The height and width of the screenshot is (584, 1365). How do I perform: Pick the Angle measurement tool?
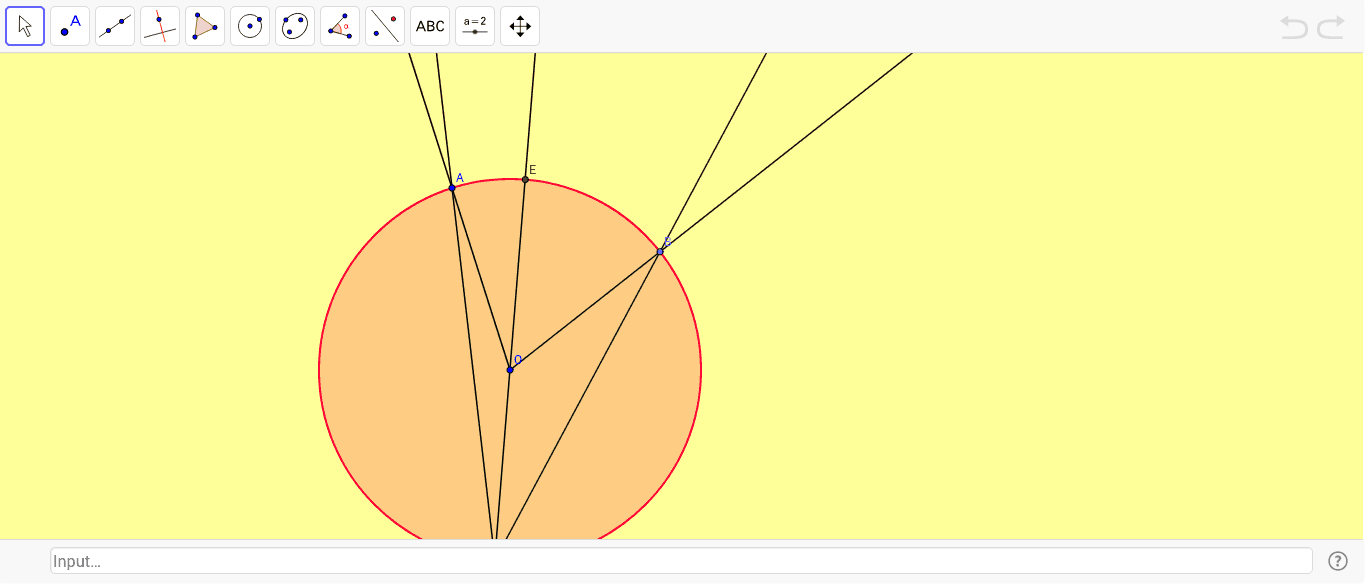pos(340,26)
